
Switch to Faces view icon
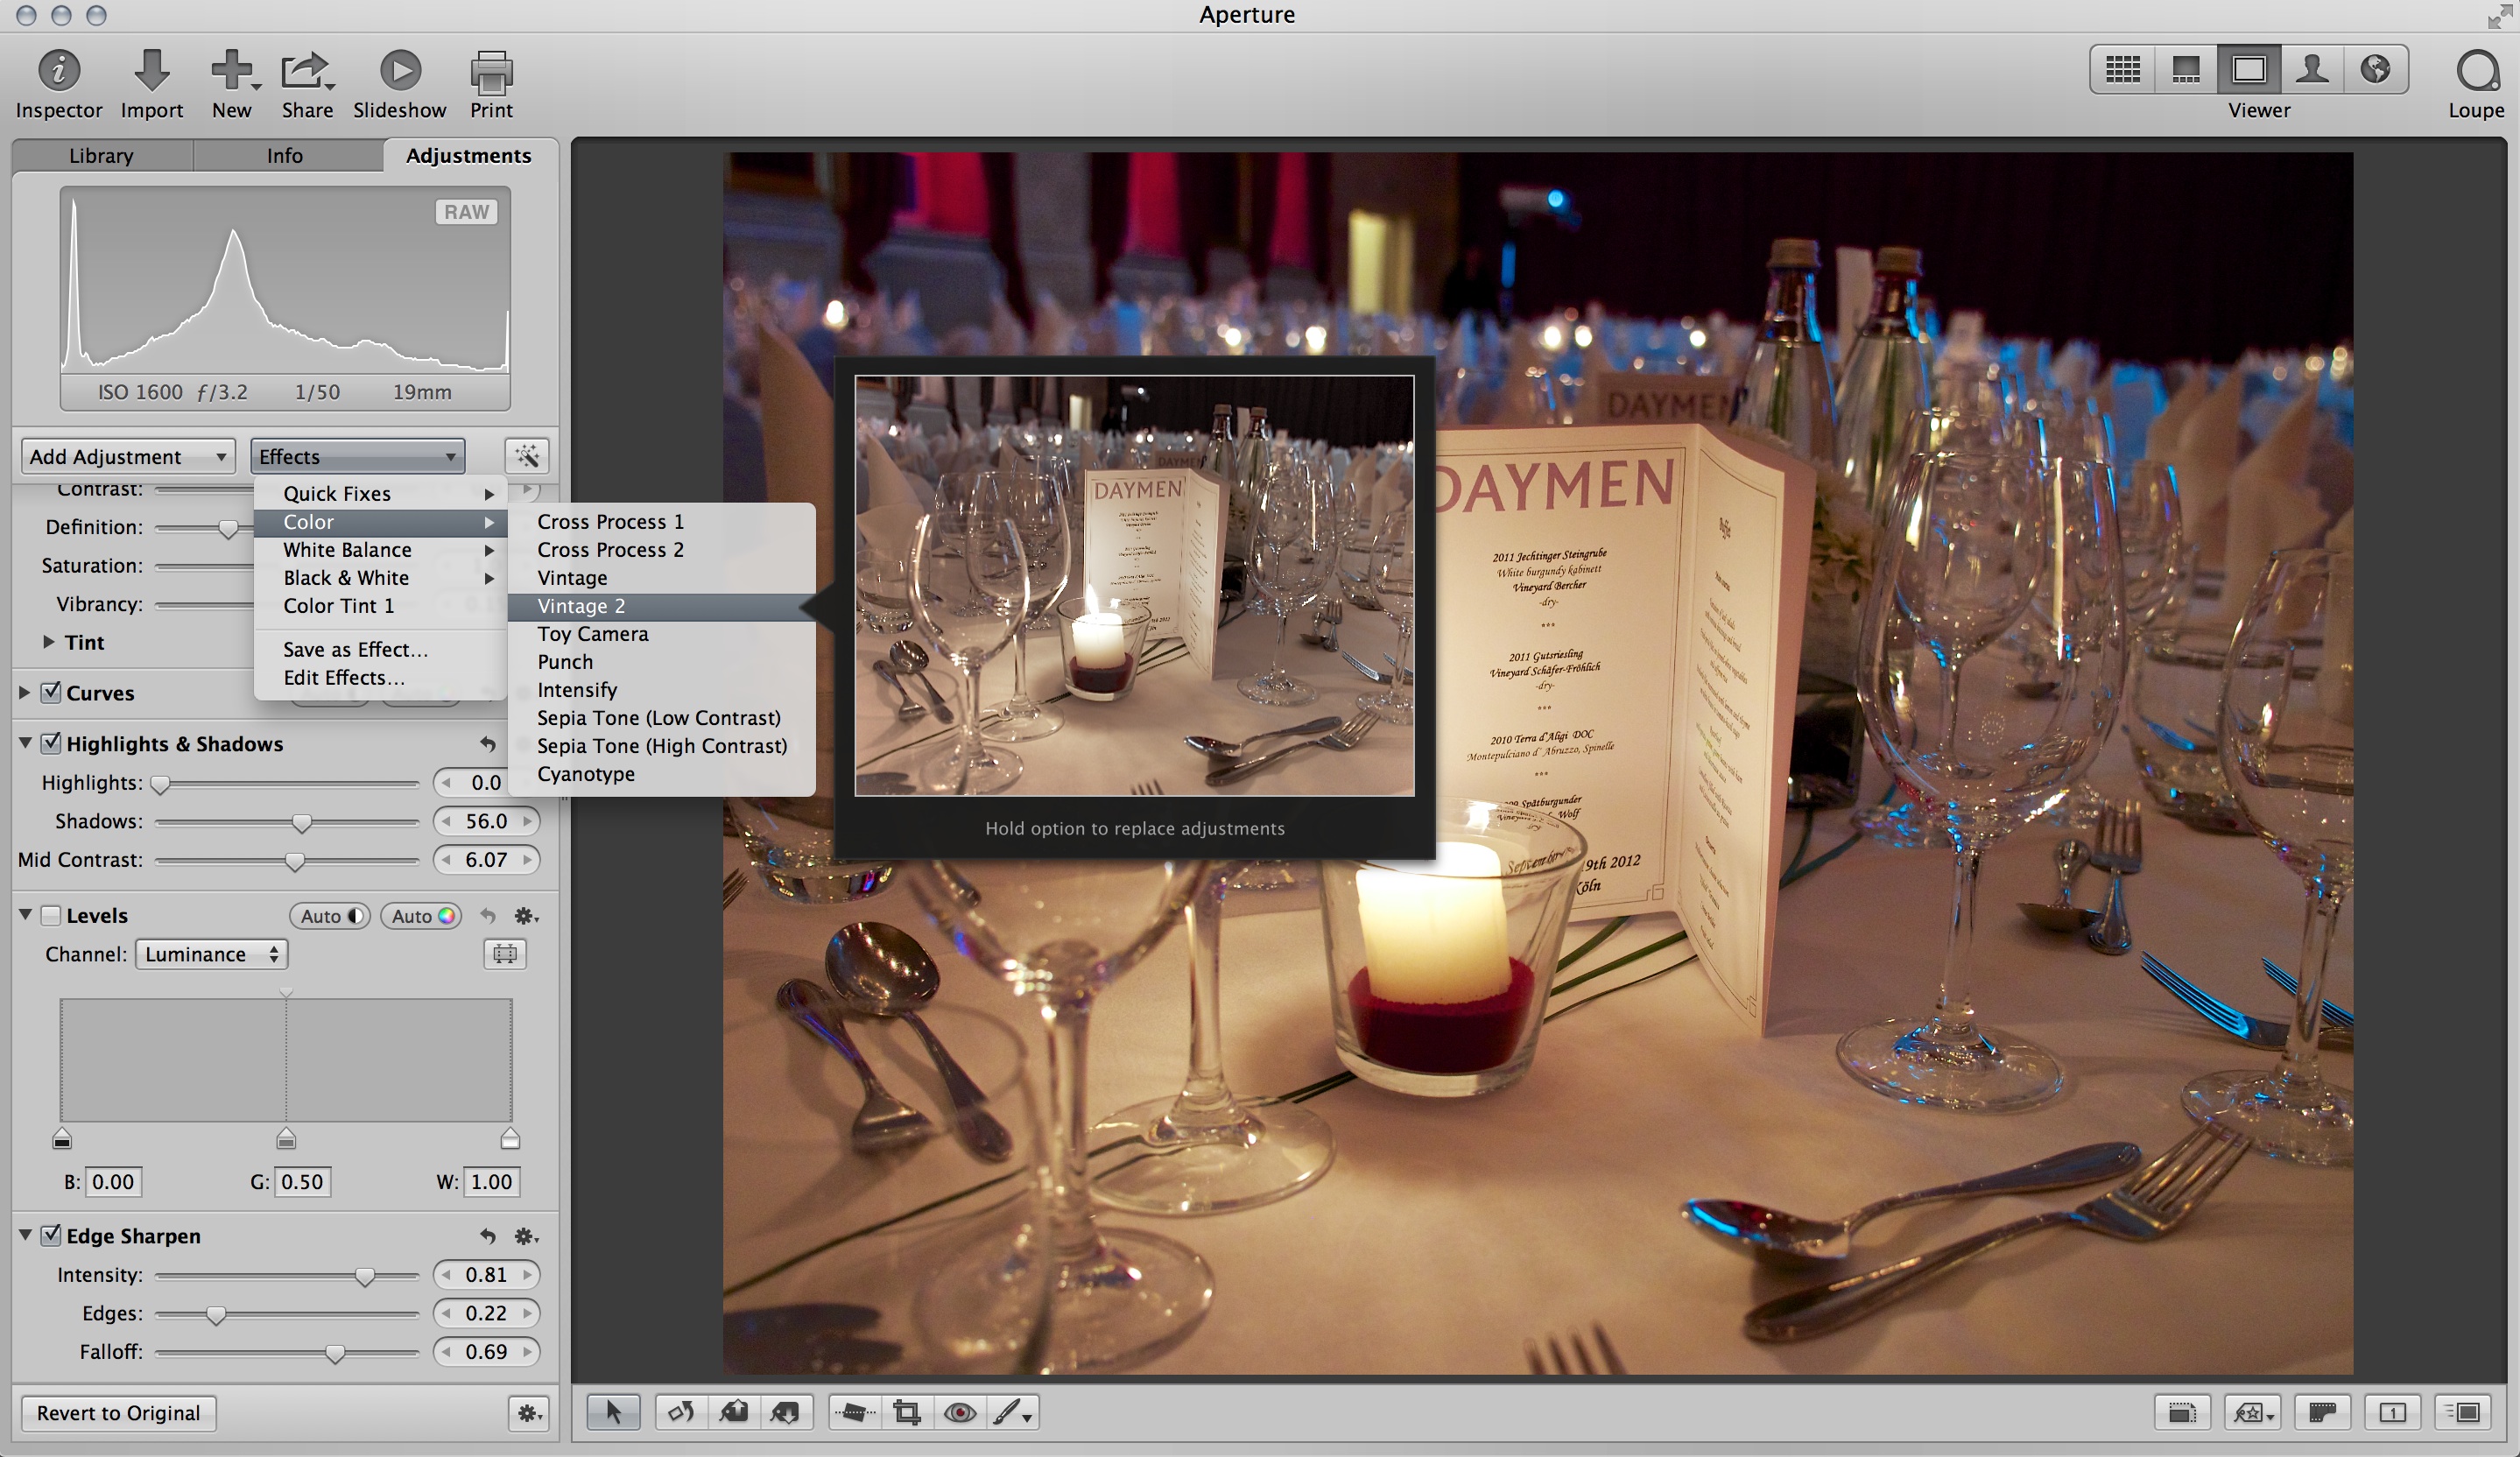(x=2311, y=69)
